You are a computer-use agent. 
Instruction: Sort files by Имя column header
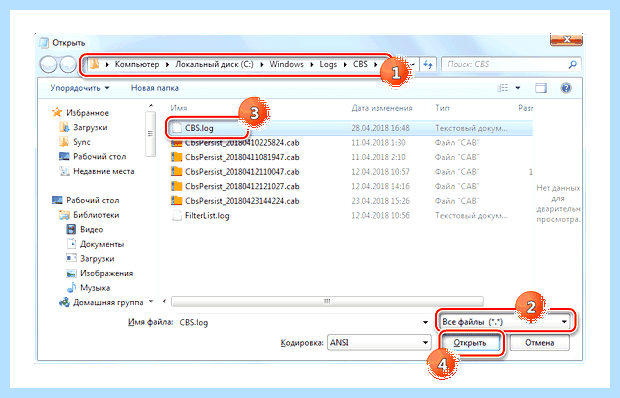click(179, 108)
